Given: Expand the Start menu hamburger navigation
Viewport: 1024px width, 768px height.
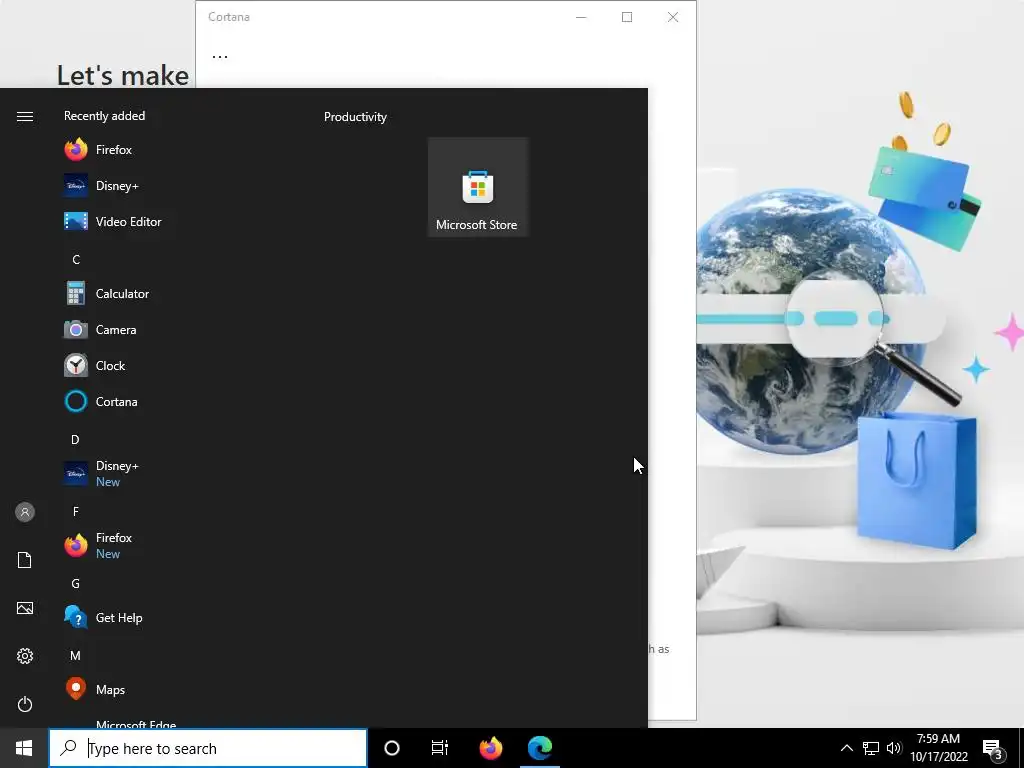Looking at the screenshot, I should pyautogui.click(x=25, y=116).
